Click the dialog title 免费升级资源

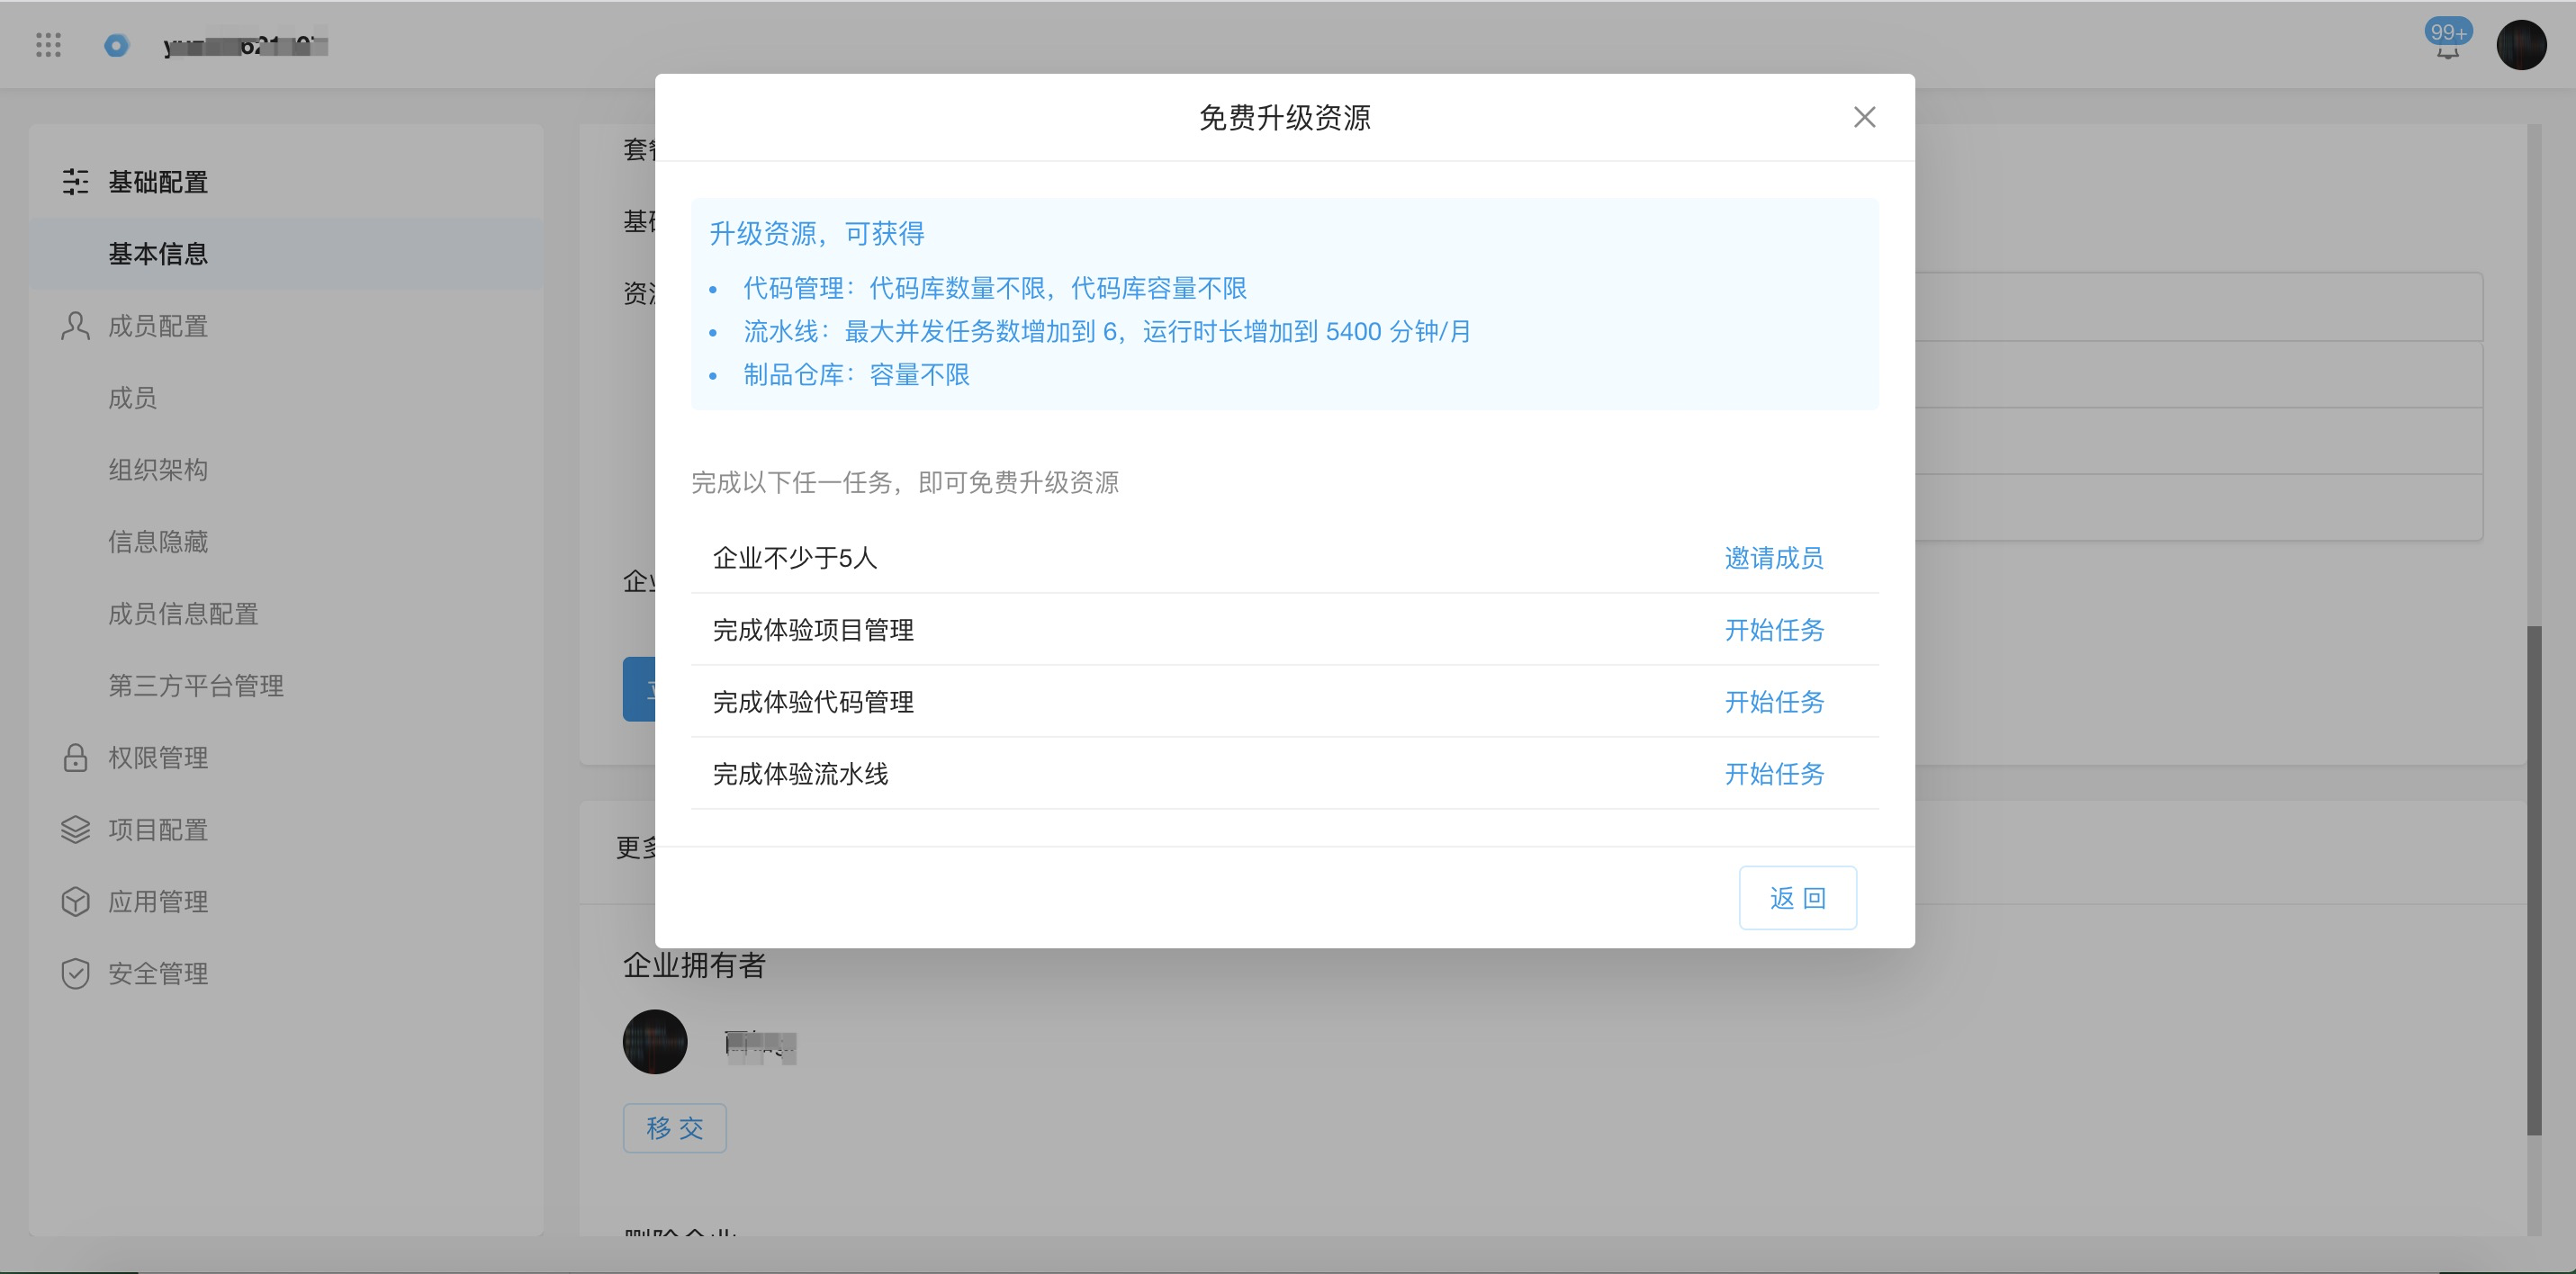click(x=1285, y=118)
